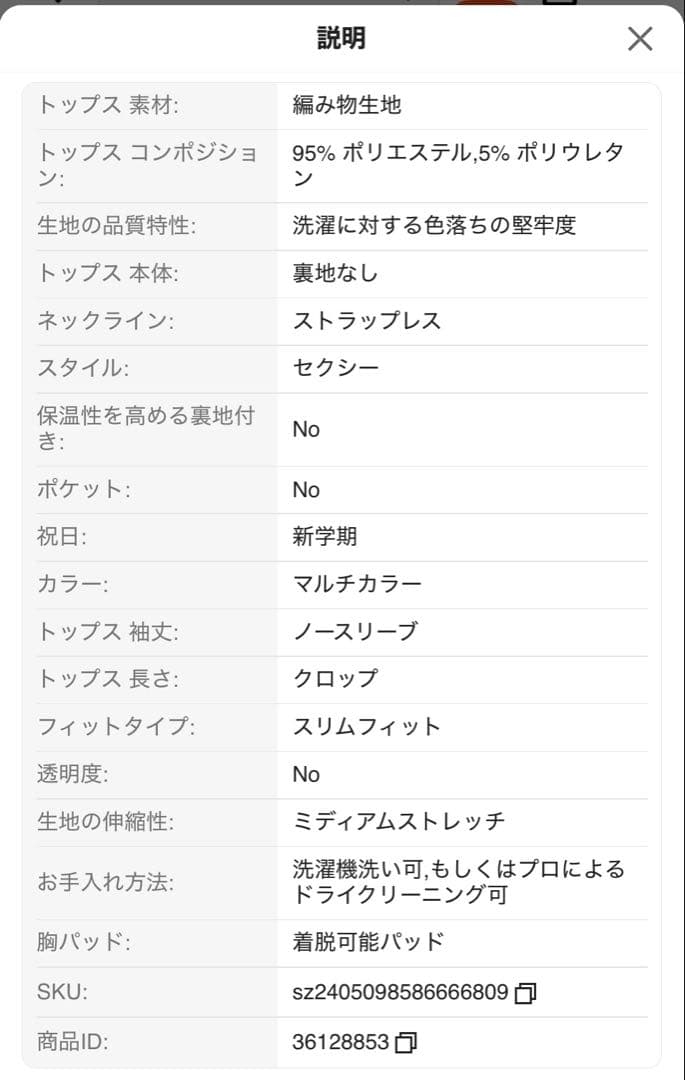Tap the 着脱可能パッド chest pad value

tap(368, 942)
